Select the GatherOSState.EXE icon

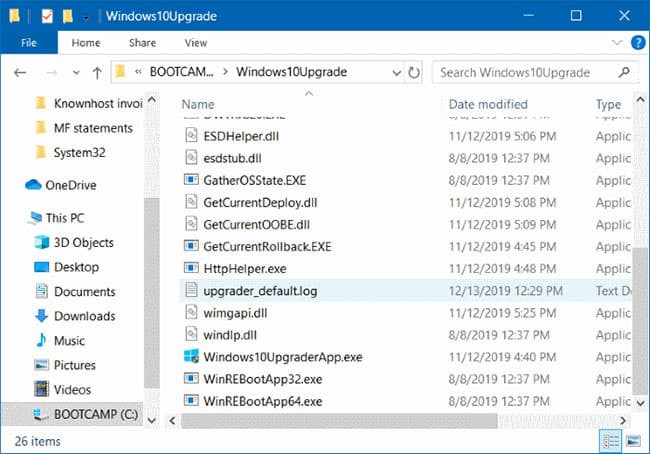(x=191, y=180)
